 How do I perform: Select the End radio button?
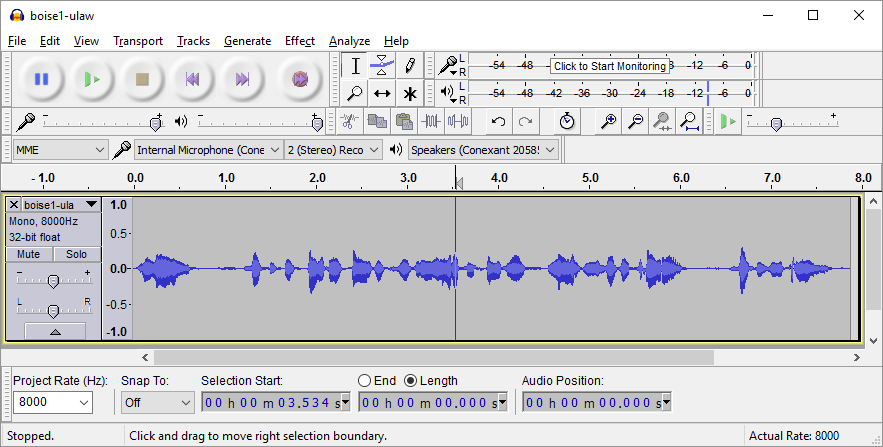point(365,381)
